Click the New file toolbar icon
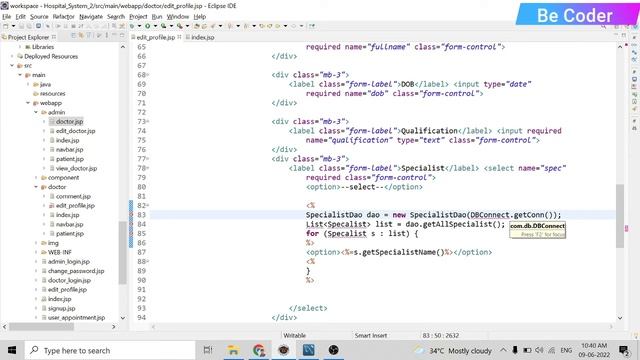This screenshot has width=640, height=360. (x=6, y=26)
